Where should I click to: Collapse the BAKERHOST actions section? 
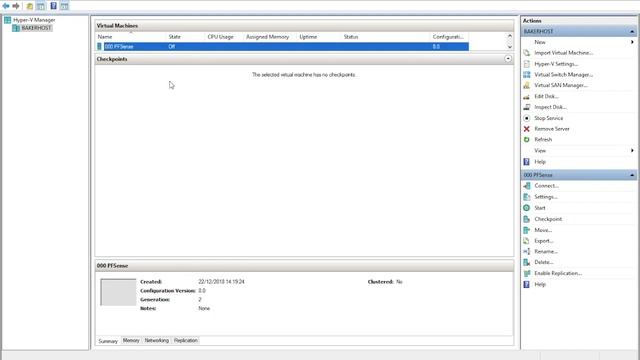tap(632, 31)
